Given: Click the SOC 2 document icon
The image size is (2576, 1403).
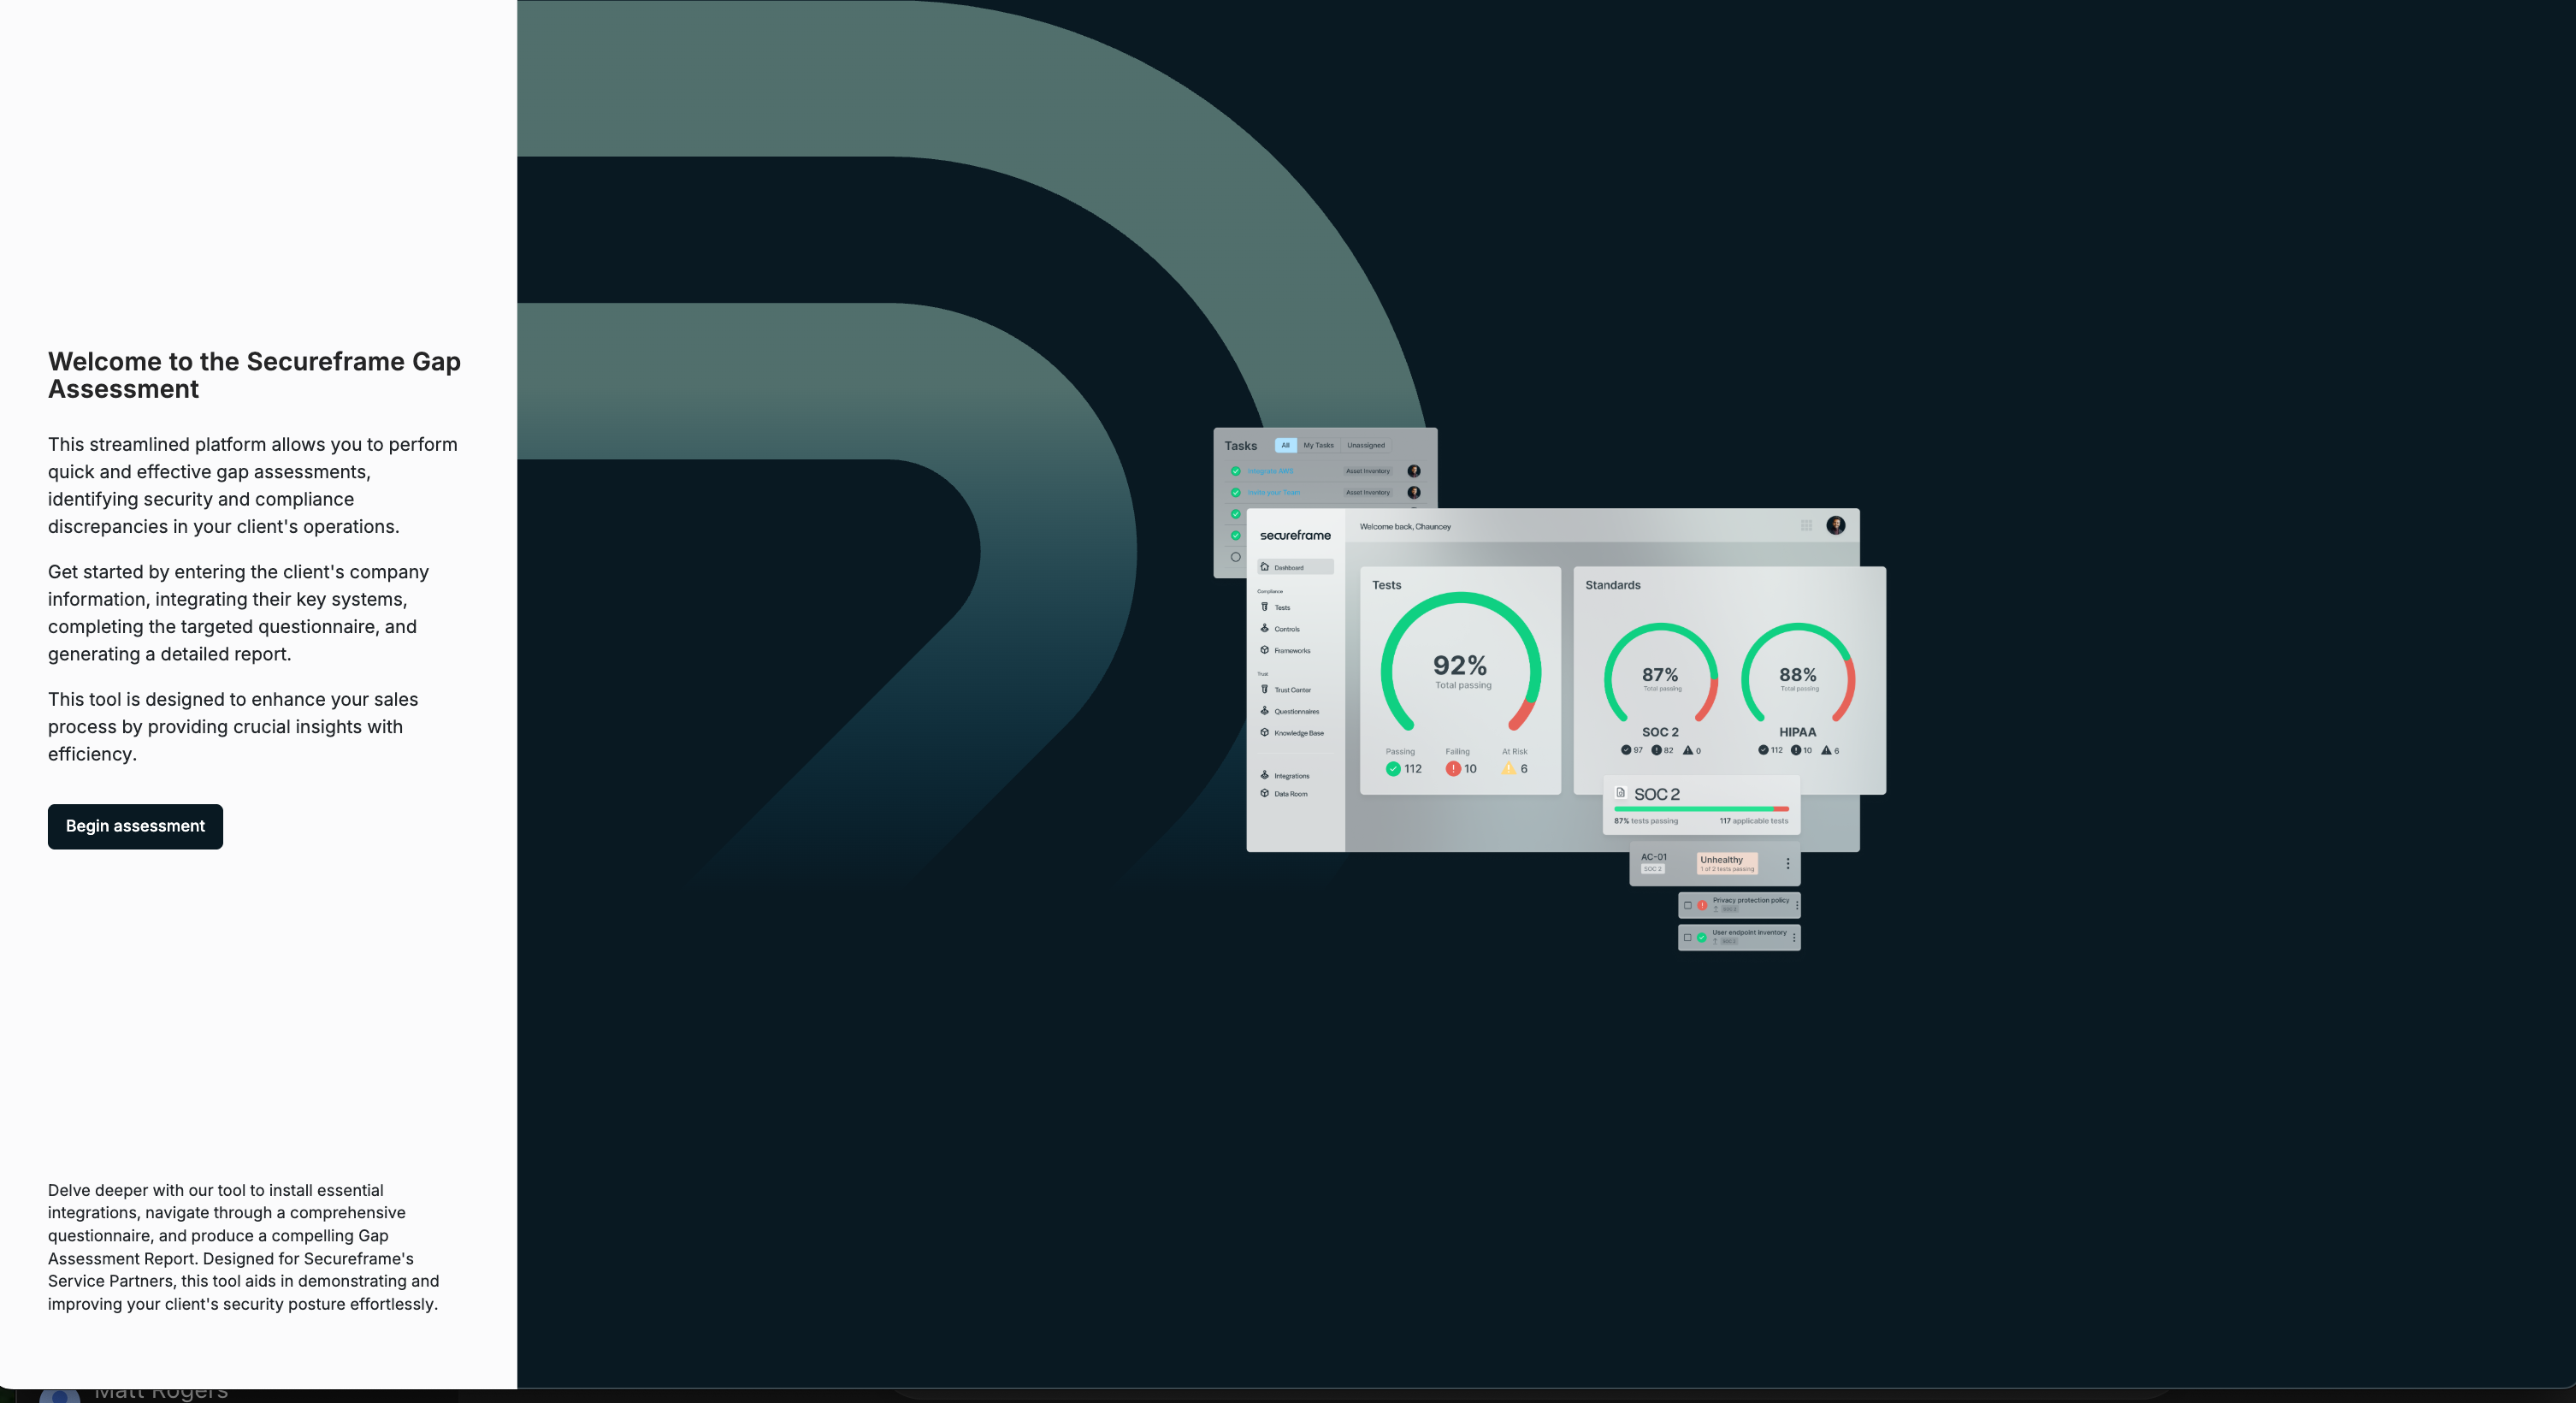Looking at the screenshot, I should point(1621,793).
